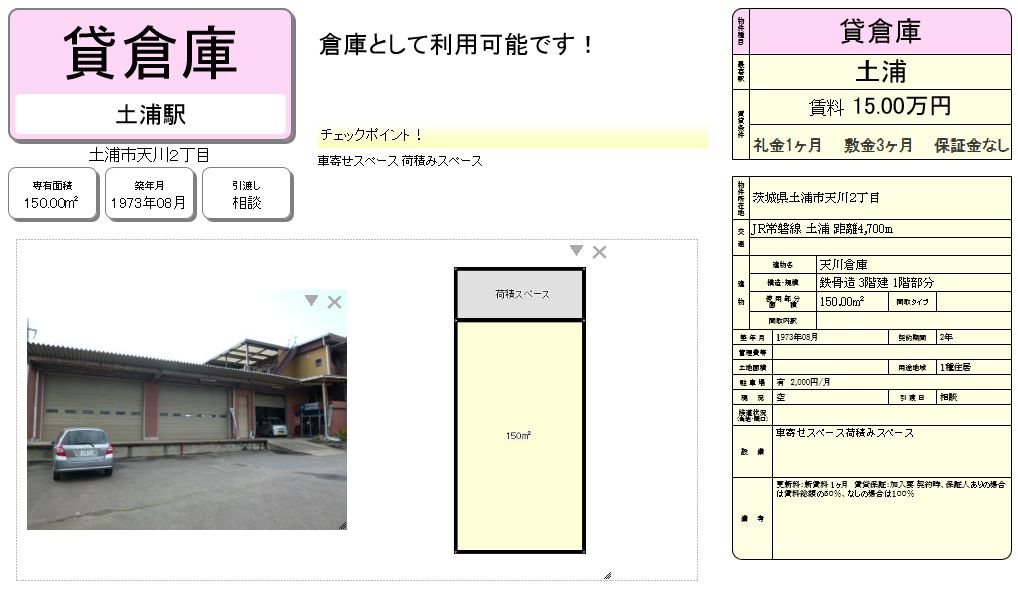1018x601 pixels.
Task: Click the 築年月 1973年08月 box
Action: [x=149, y=194]
